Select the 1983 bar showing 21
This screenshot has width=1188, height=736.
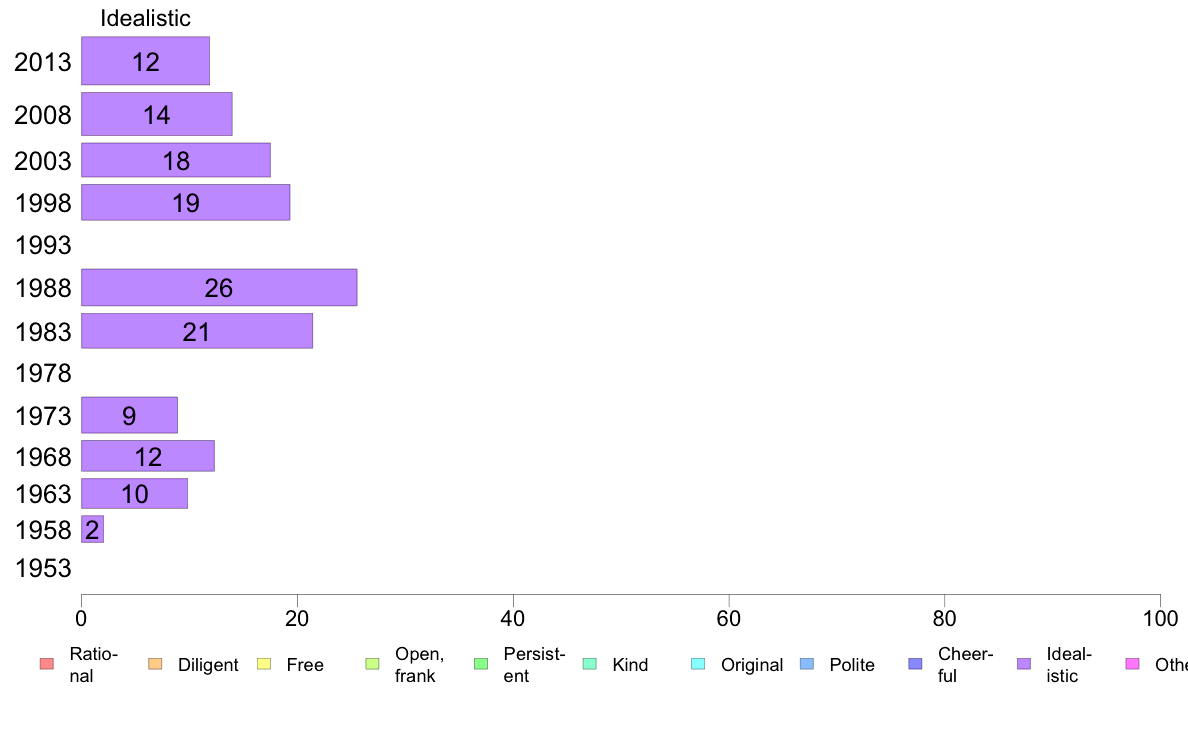197,331
